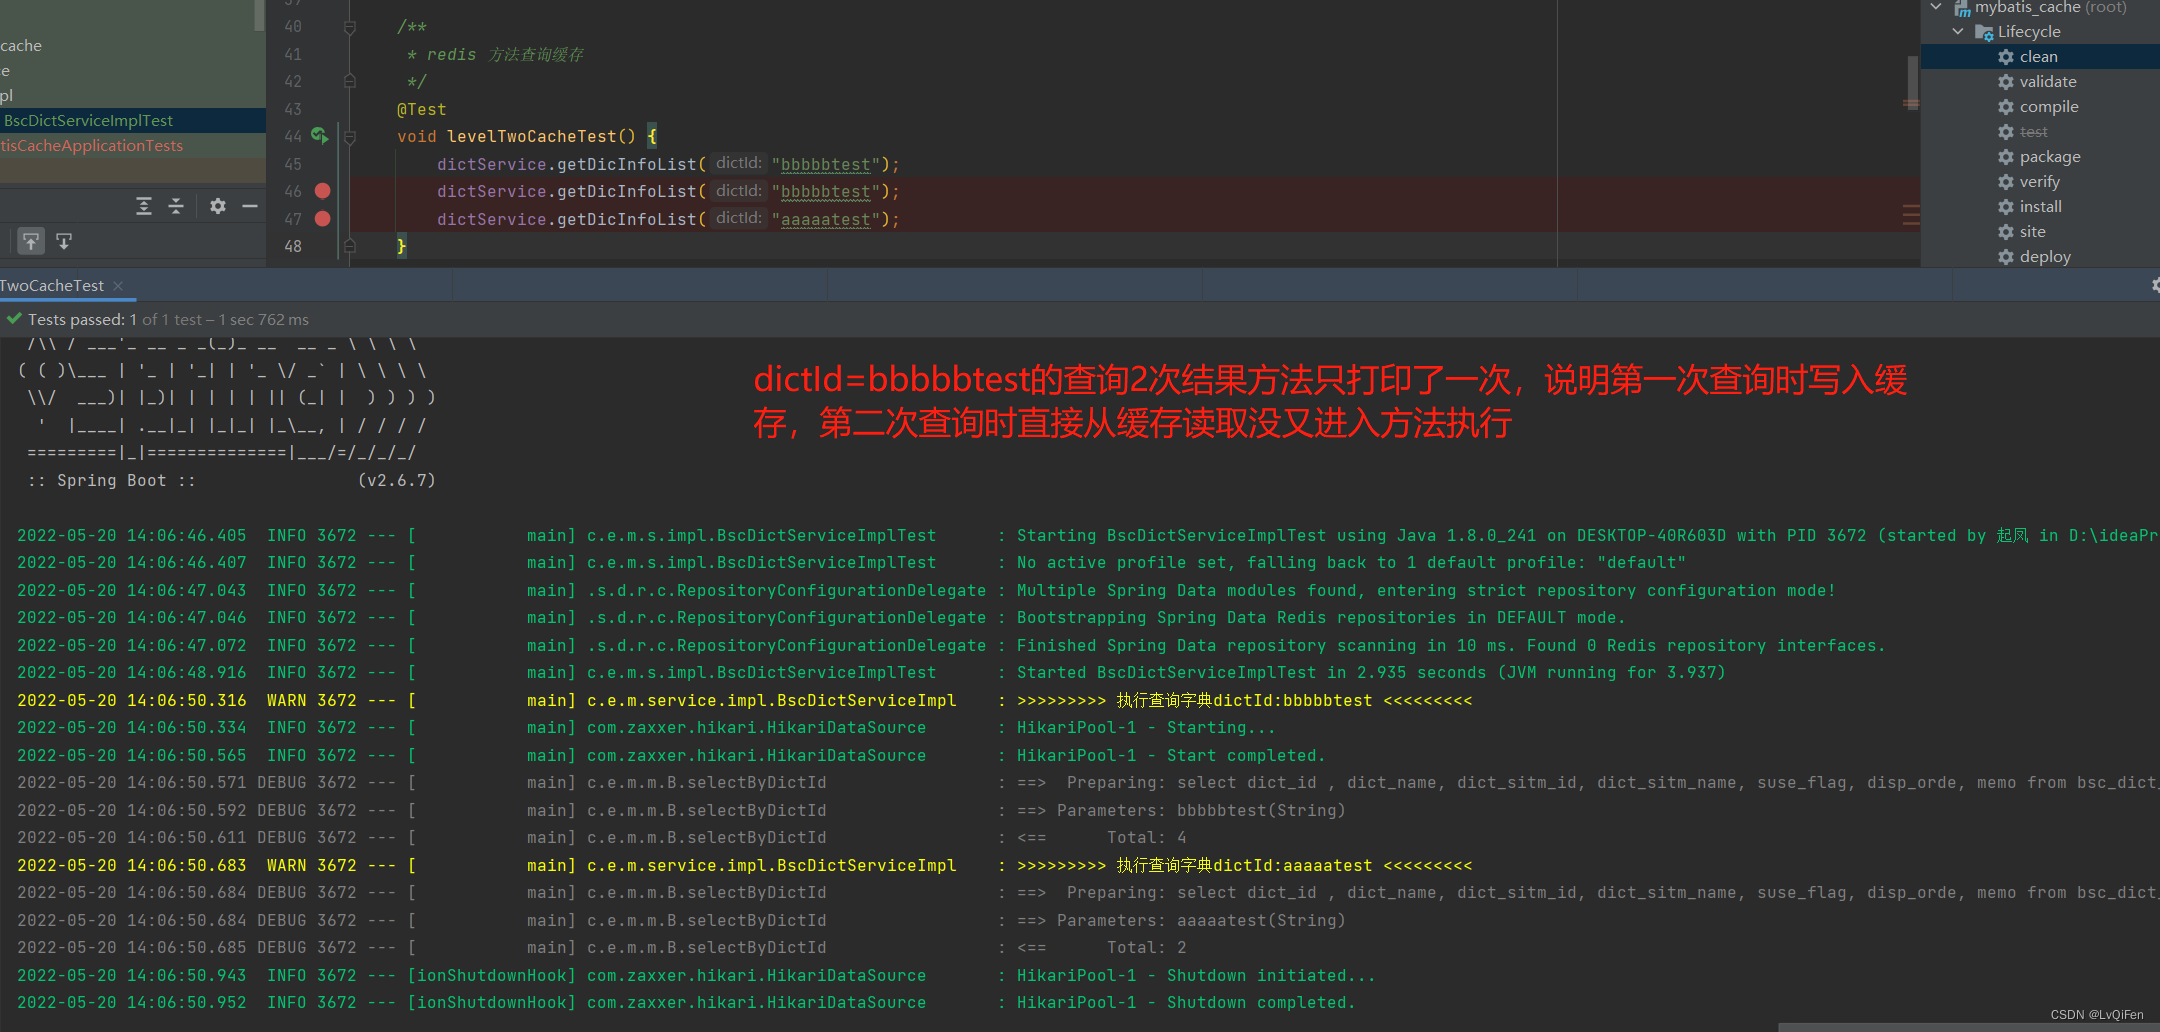
Task: Click WARN log line for dictId:aaaaatest
Action: pos(745,865)
